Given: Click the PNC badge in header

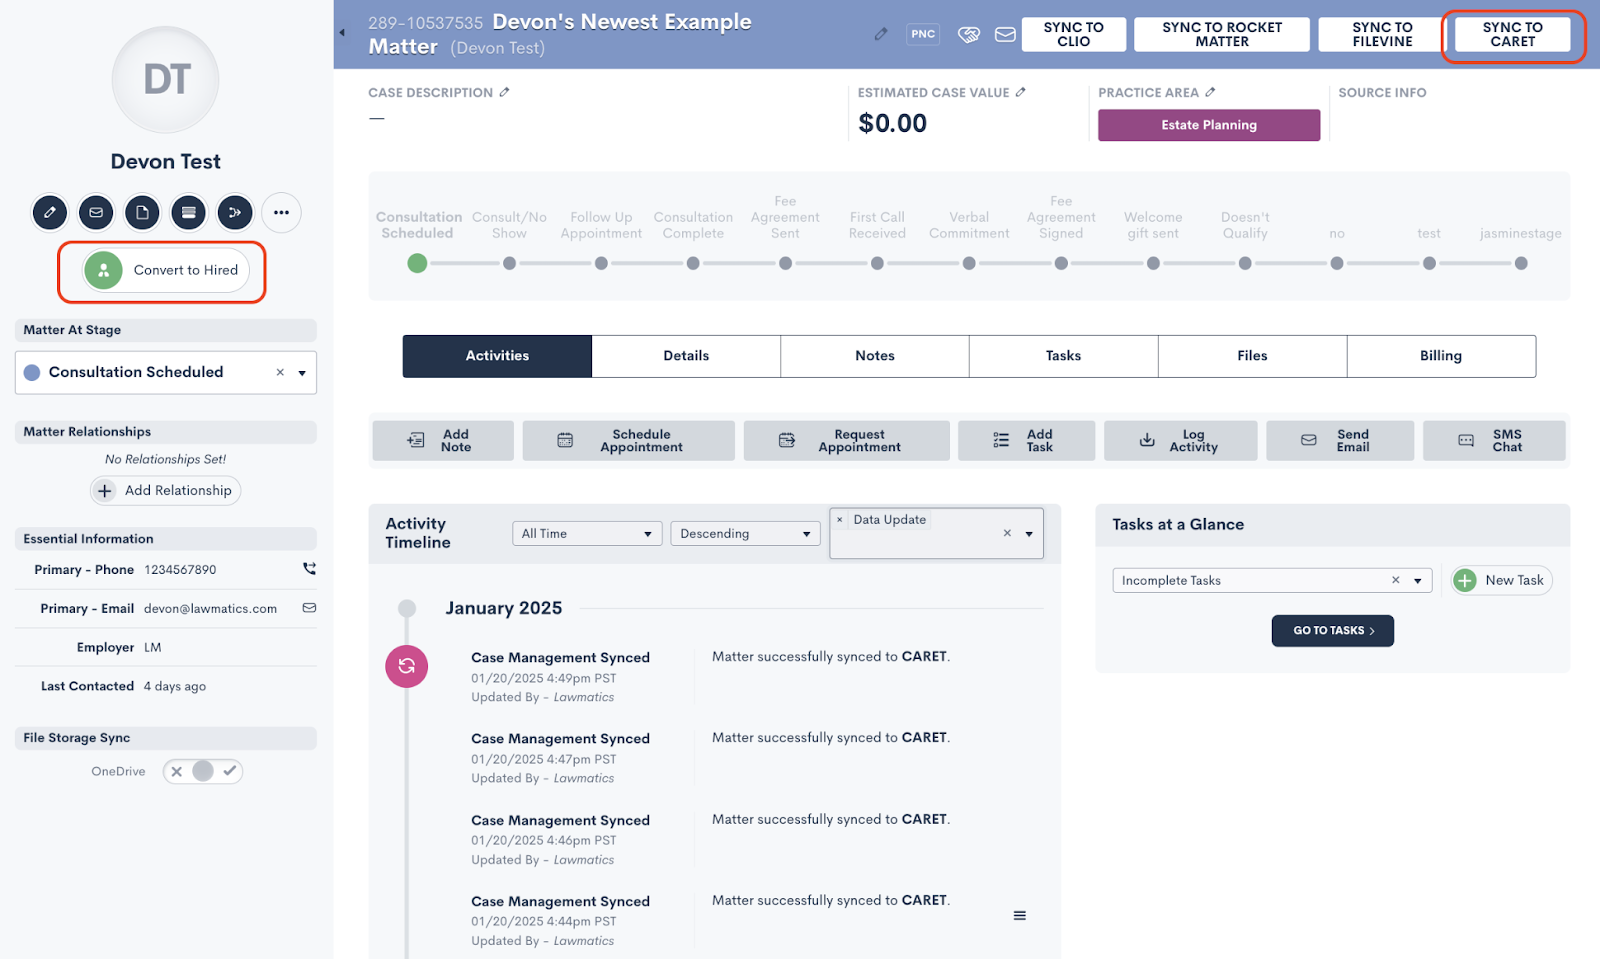Looking at the screenshot, I should click(x=923, y=34).
